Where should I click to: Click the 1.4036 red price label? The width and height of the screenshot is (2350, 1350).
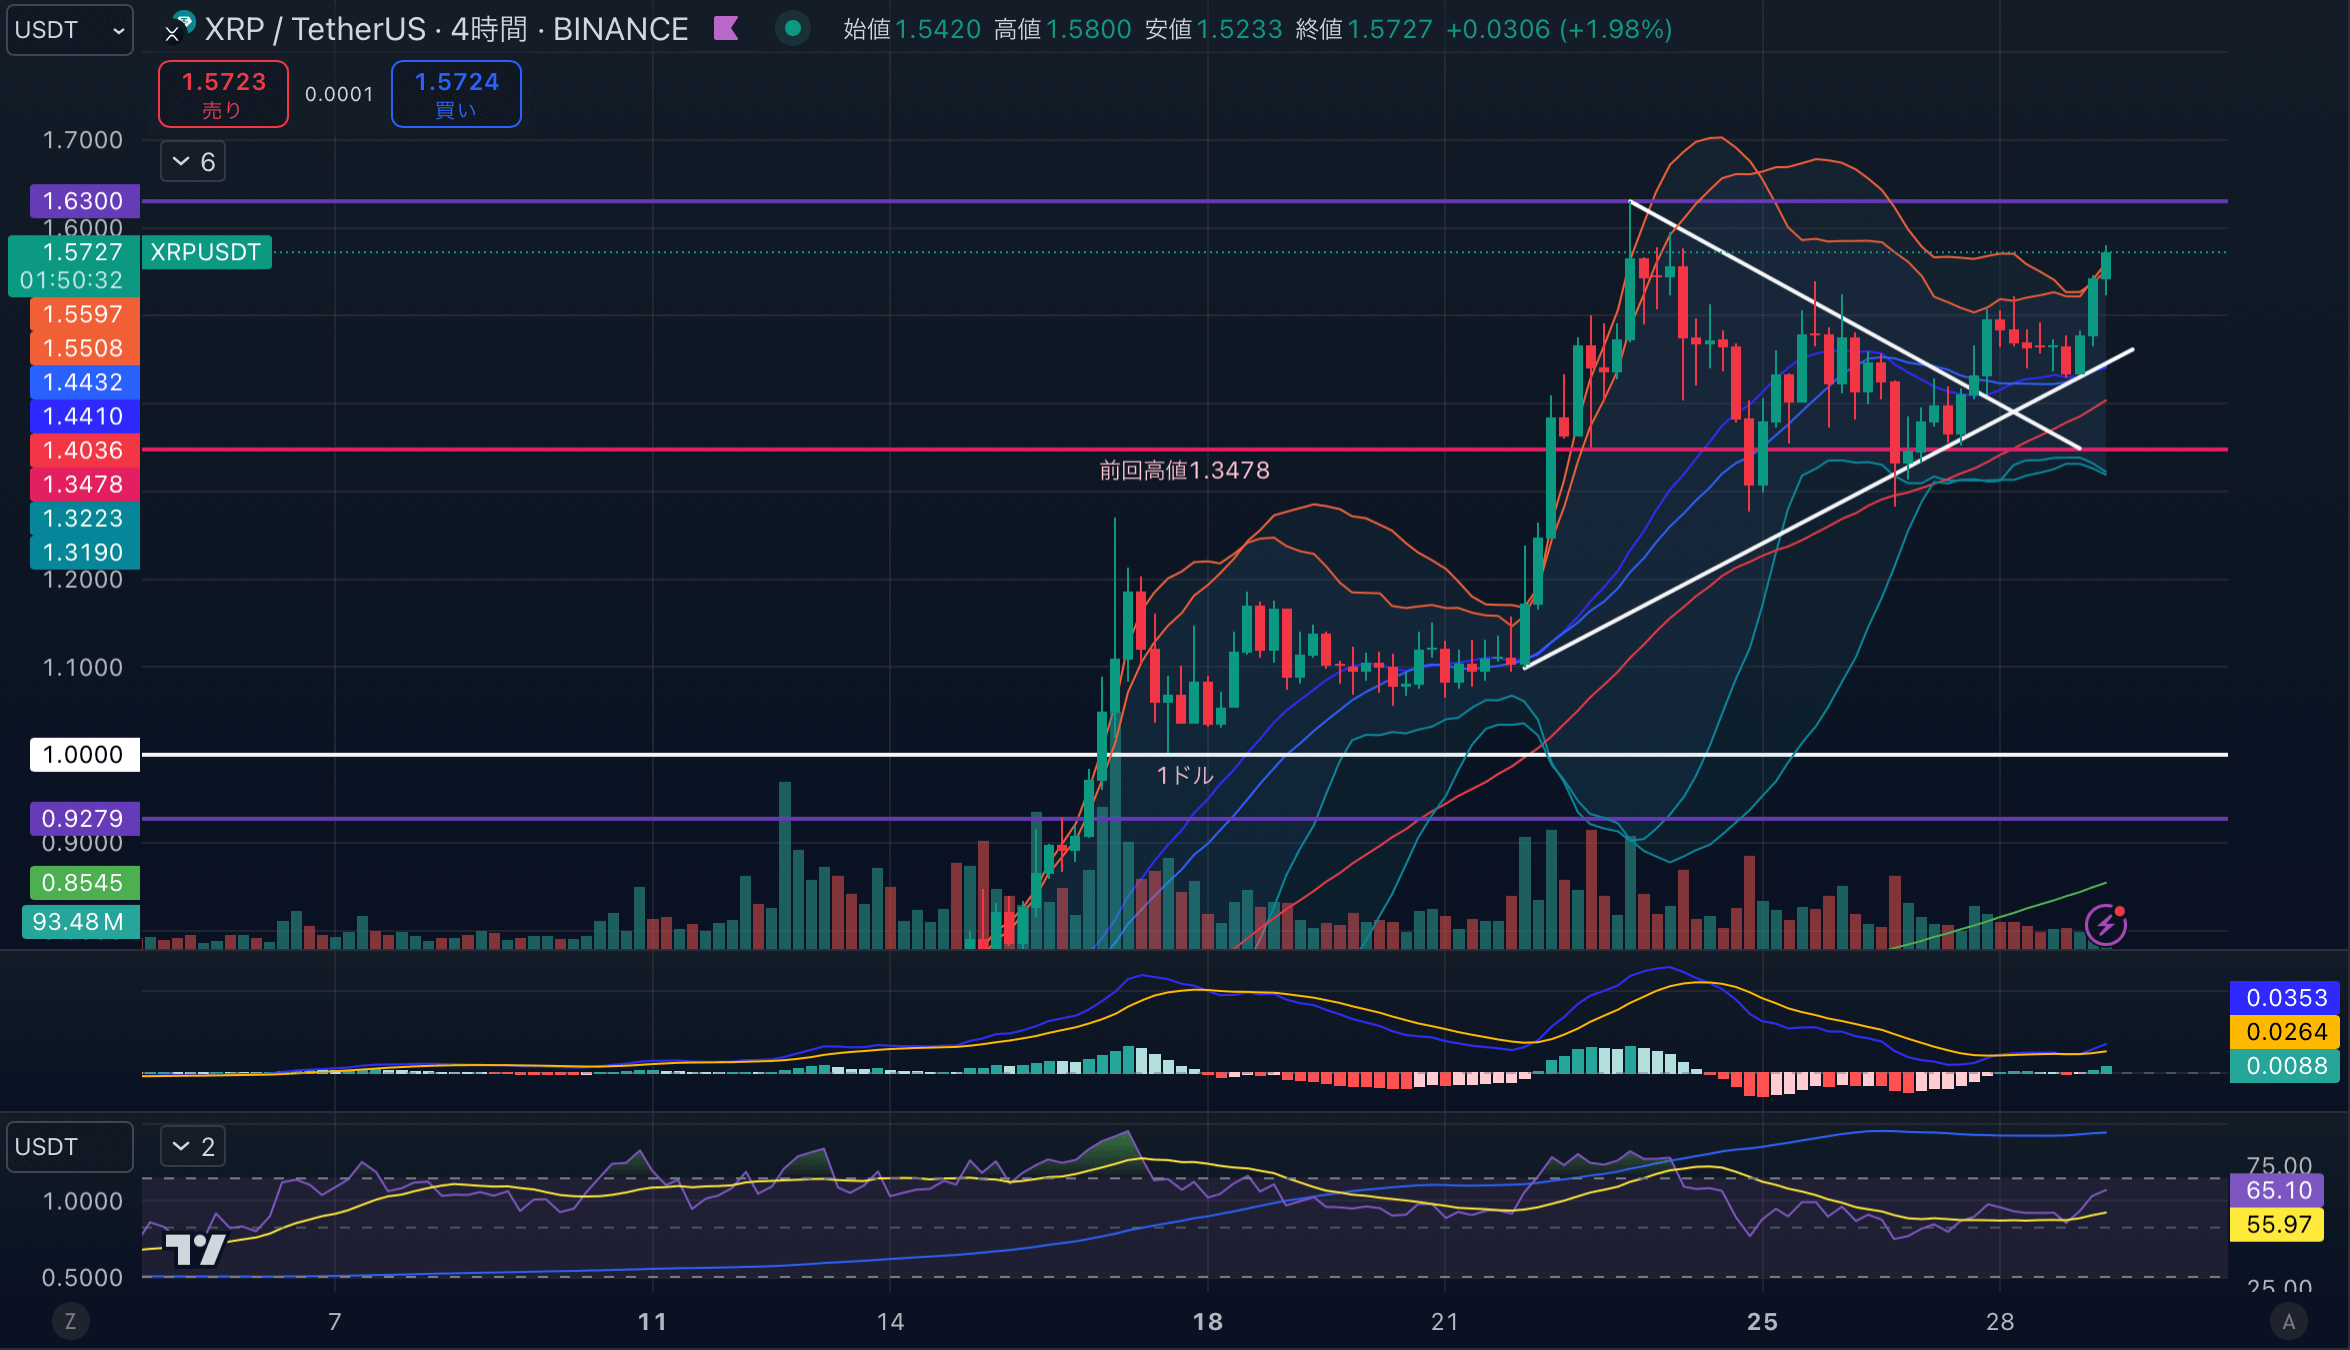pyautogui.click(x=84, y=451)
